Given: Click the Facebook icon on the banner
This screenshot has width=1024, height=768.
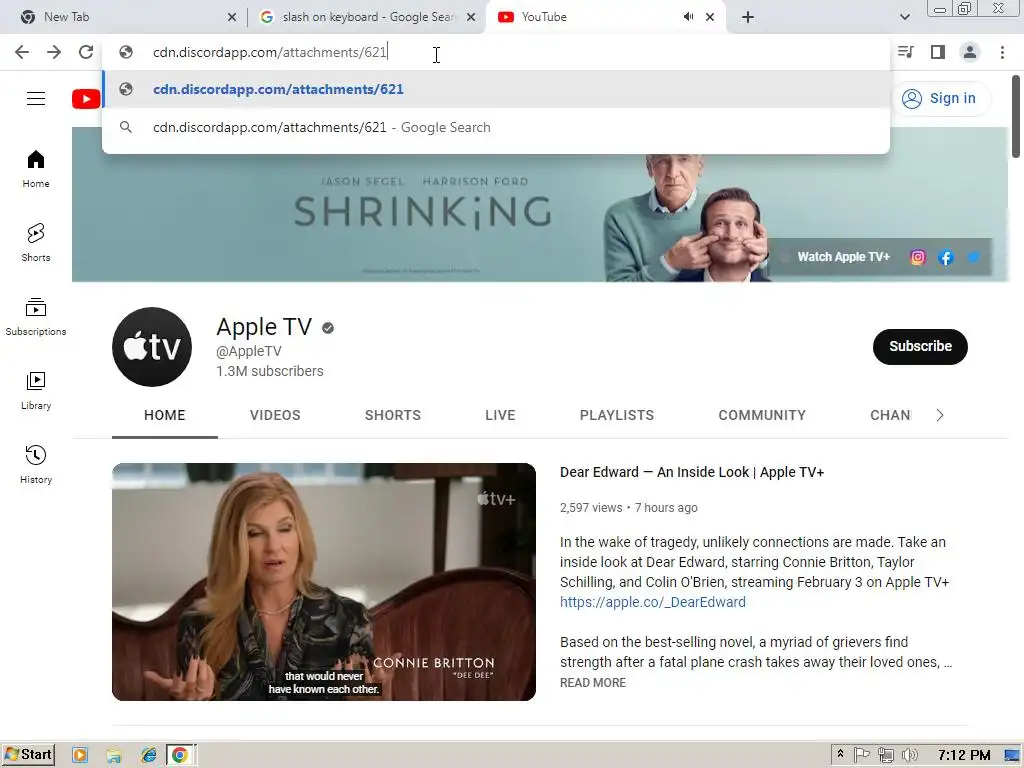Looking at the screenshot, I should (946, 257).
